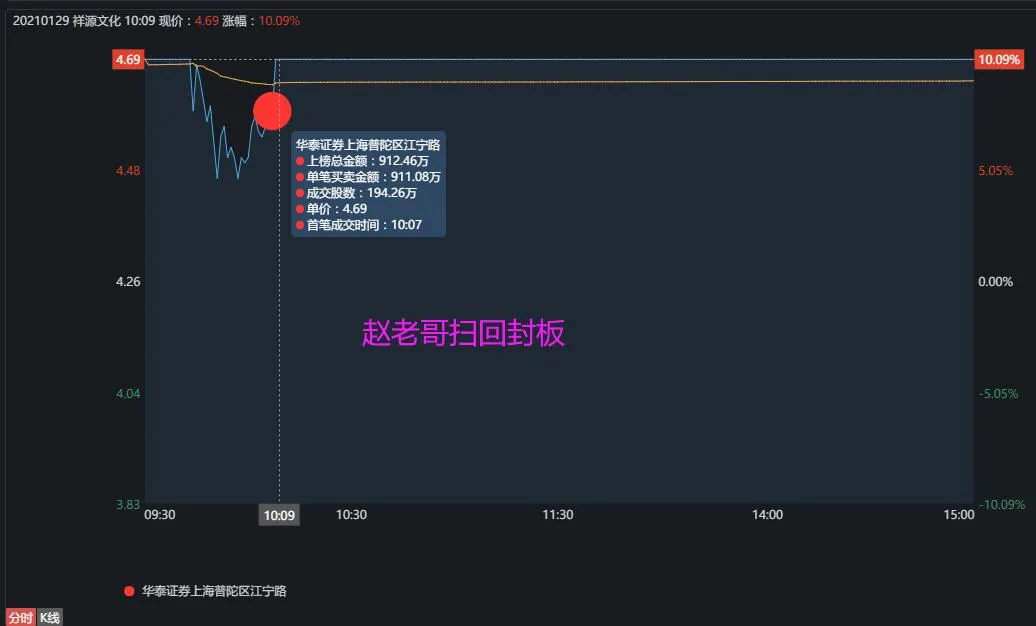The image size is (1036, 626).
Task: Select the red bullet beside 首笔成交时间
Action: click(x=299, y=225)
